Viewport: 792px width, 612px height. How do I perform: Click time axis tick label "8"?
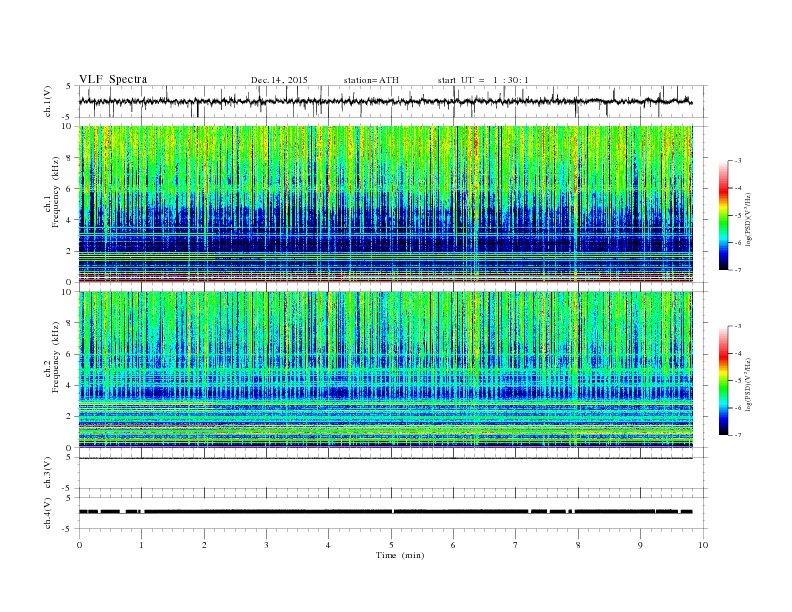tap(578, 545)
